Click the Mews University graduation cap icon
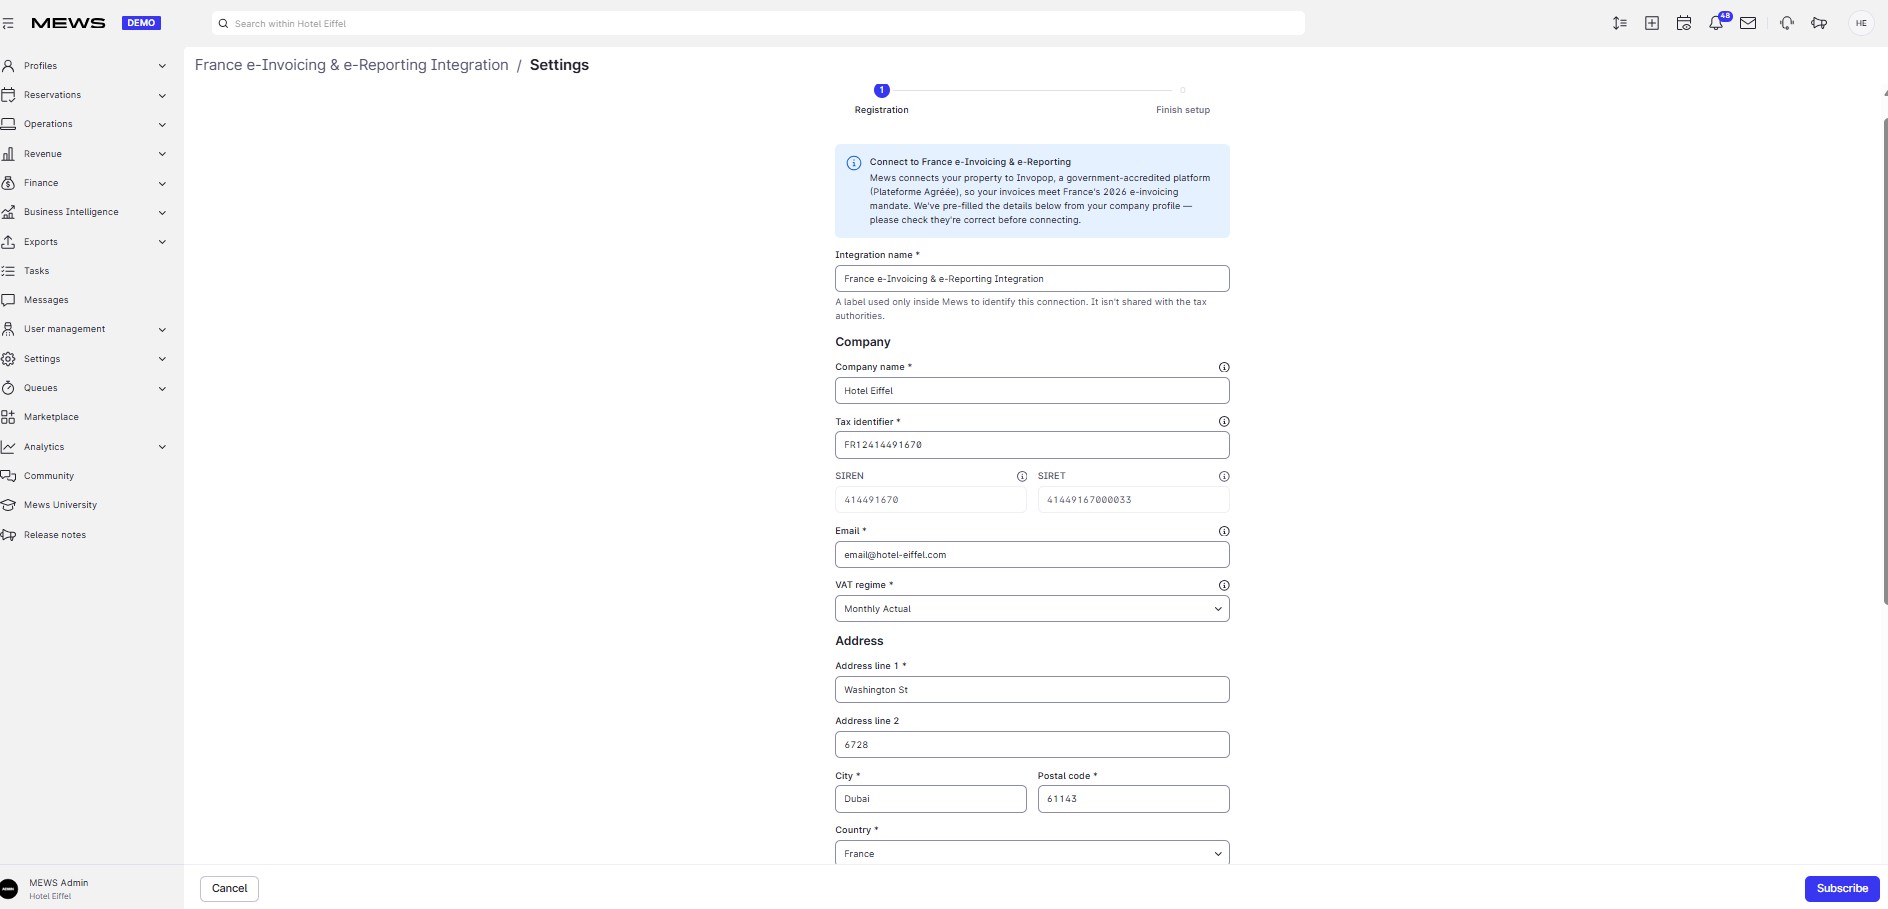The height and width of the screenshot is (909, 1888). click(8, 505)
